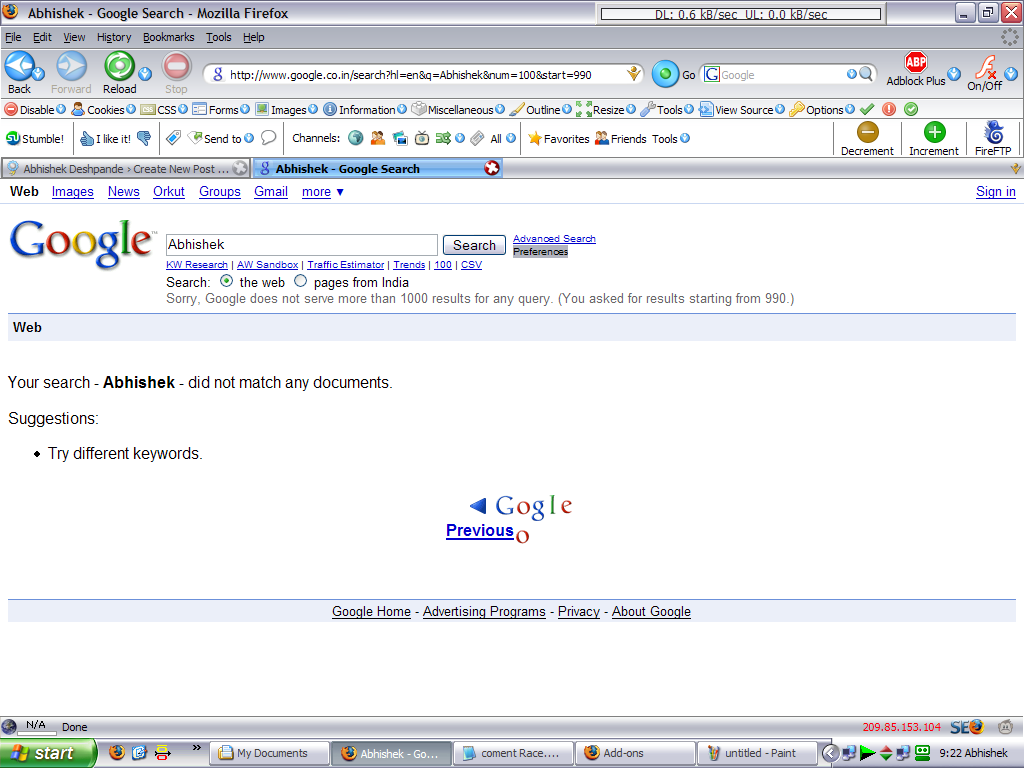Click the speech bubble review icon
This screenshot has height=768, width=1024.
point(268,138)
